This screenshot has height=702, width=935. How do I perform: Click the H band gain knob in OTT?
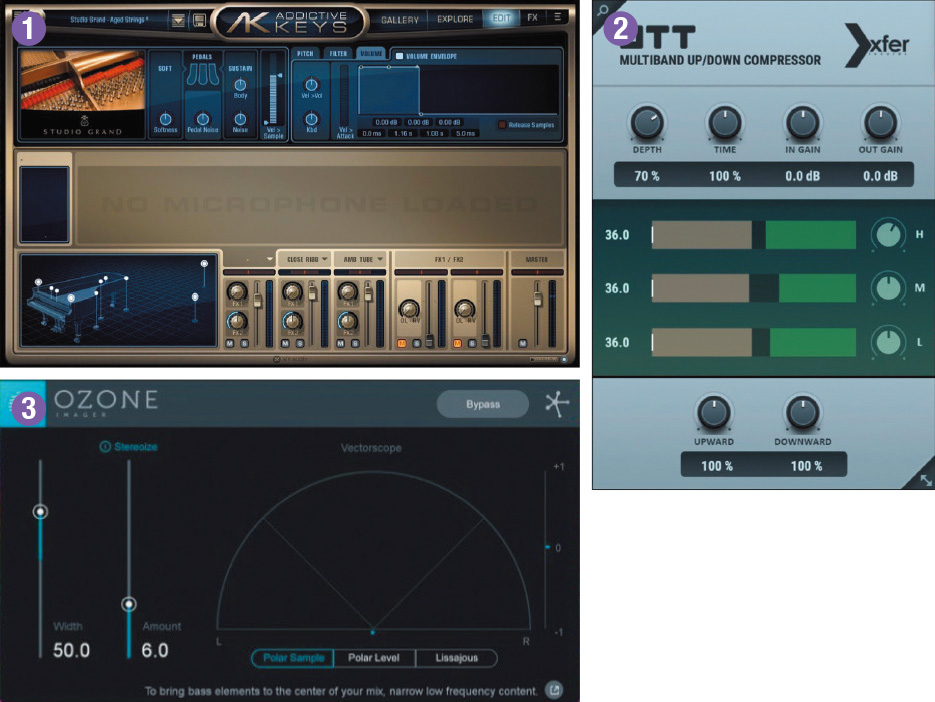tap(888, 234)
